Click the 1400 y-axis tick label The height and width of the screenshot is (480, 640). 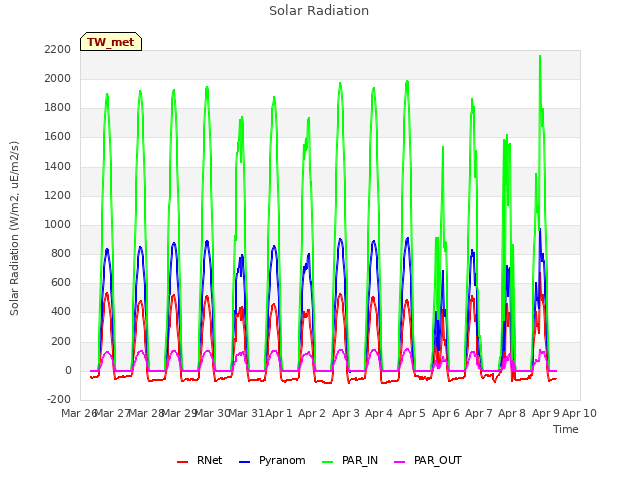coord(58,166)
